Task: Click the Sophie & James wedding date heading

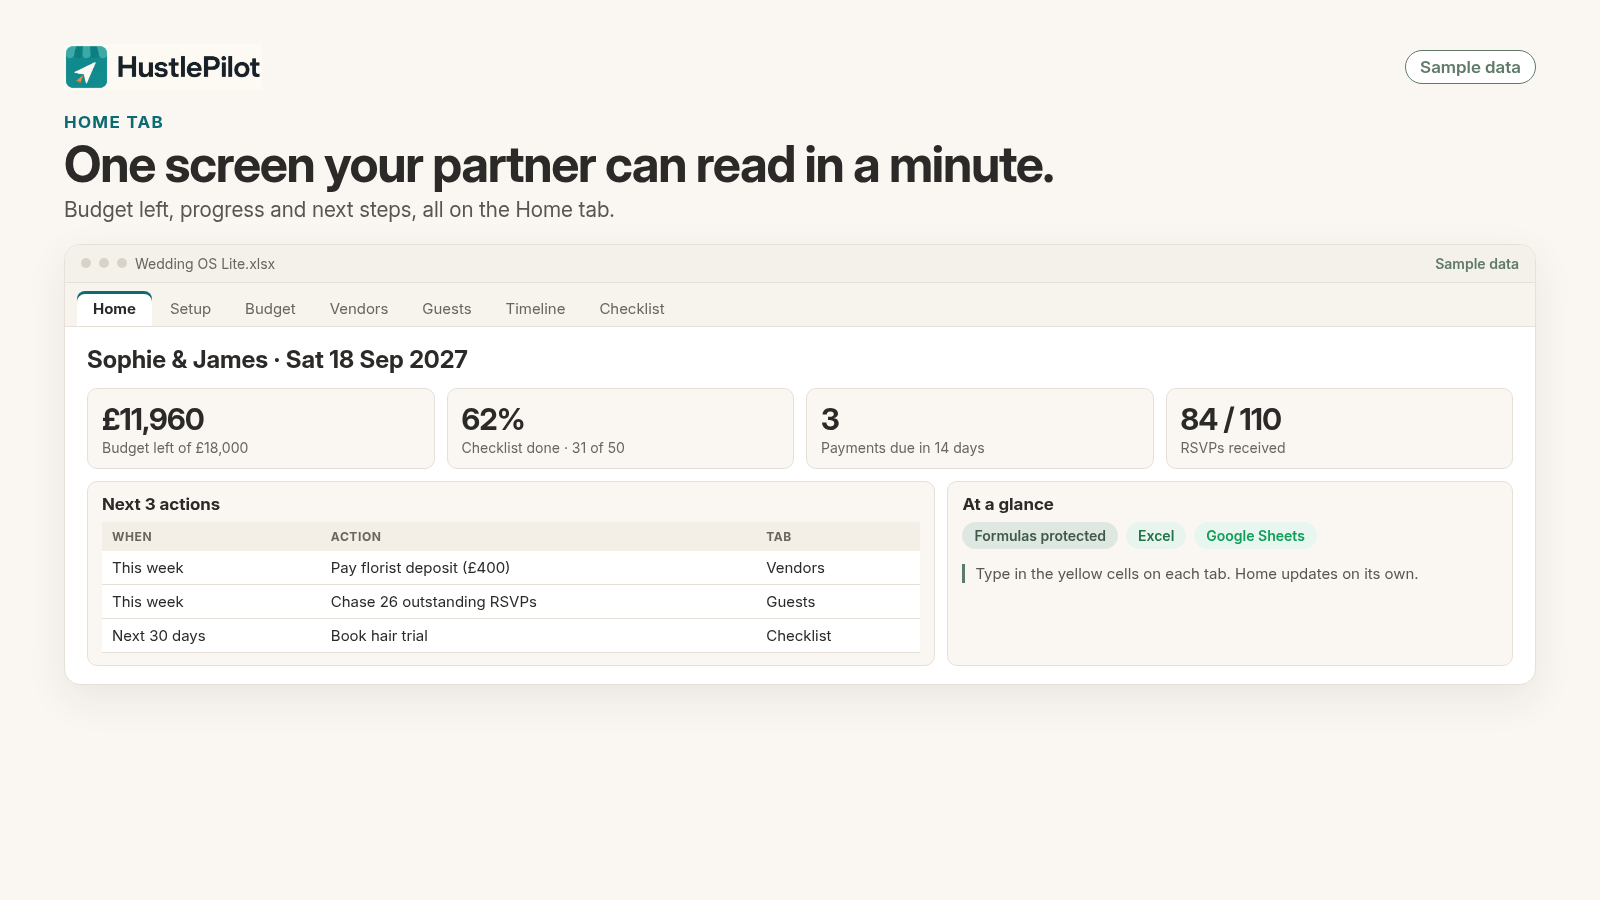Action: (x=277, y=360)
